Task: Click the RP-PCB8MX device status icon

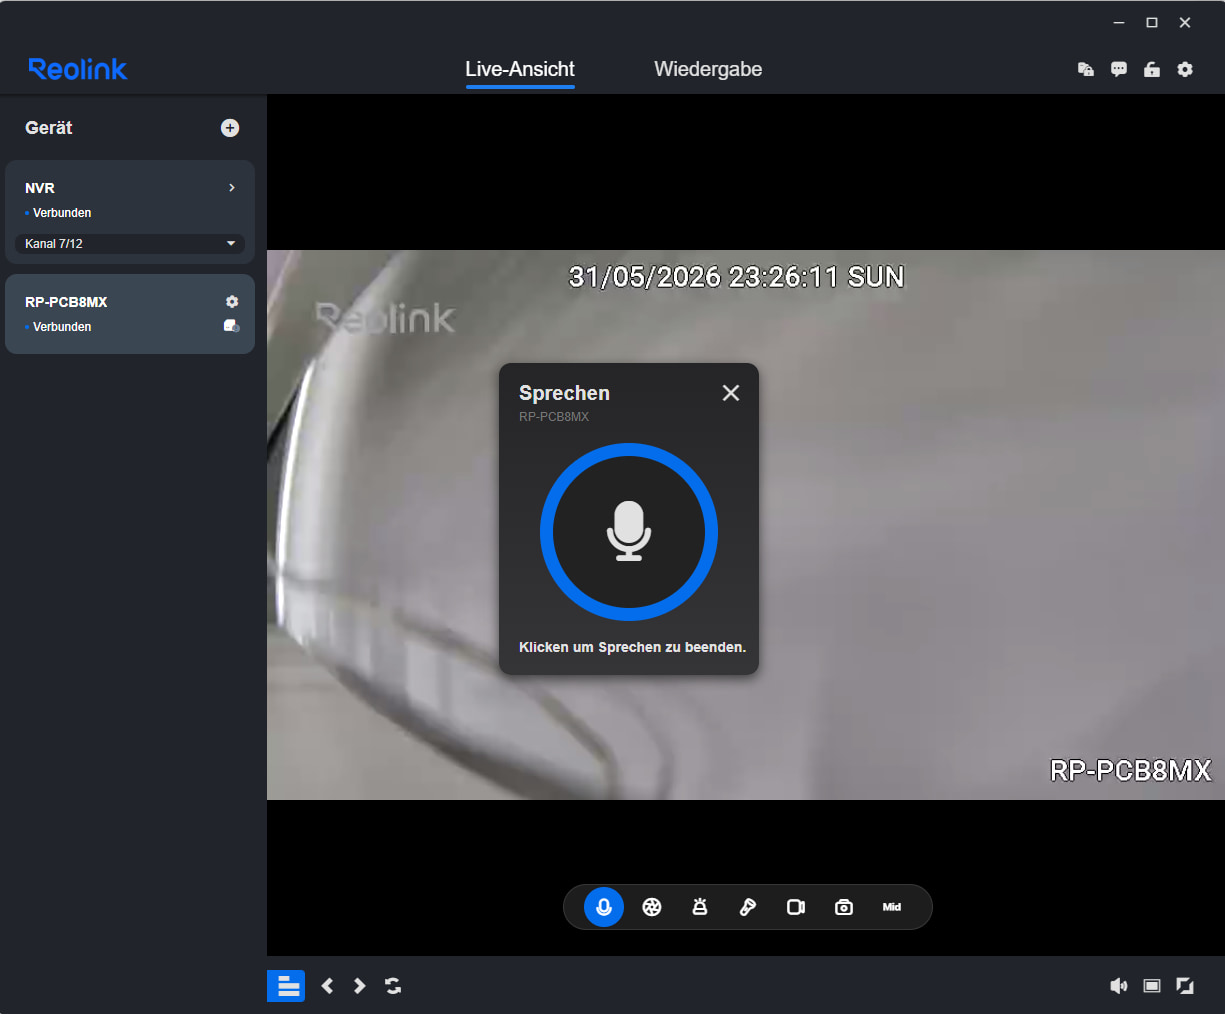Action: (232, 326)
